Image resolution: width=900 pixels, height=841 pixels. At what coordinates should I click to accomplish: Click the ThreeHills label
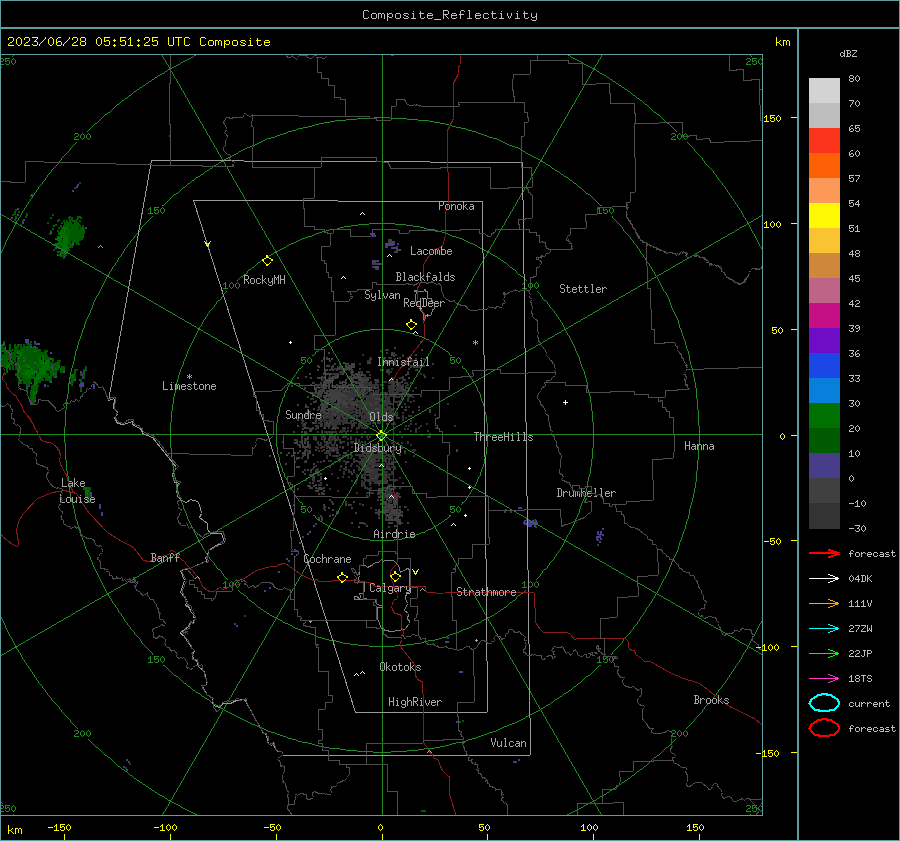tap(503, 437)
